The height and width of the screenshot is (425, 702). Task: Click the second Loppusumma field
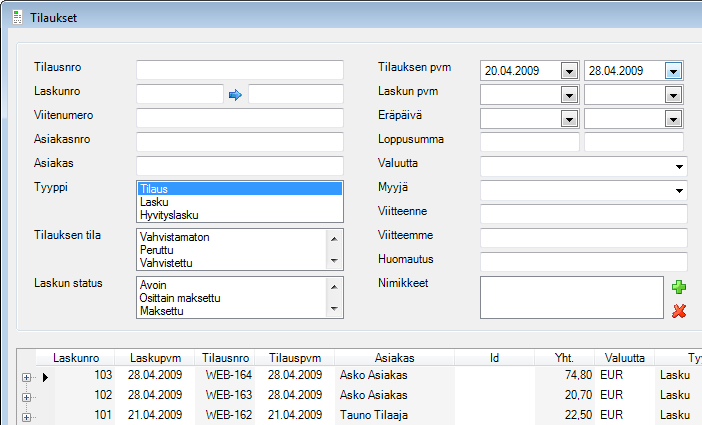pos(634,142)
